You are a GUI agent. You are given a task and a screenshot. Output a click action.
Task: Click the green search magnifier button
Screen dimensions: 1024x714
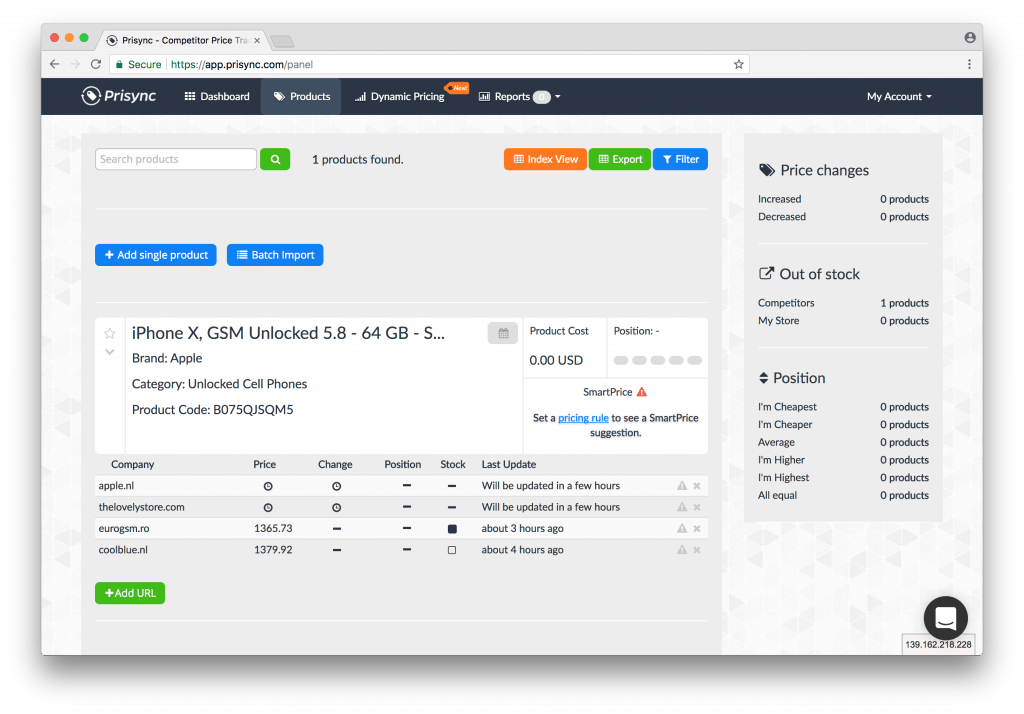tap(275, 159)
